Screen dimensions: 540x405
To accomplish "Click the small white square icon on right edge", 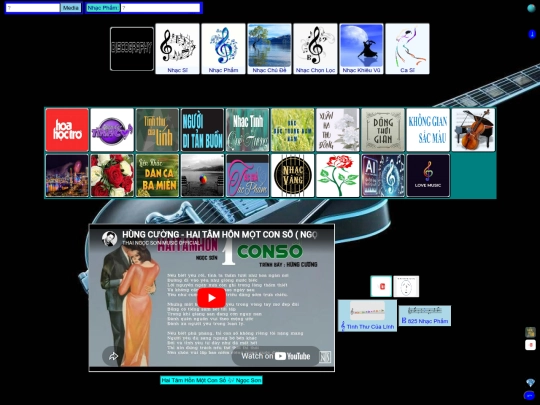I will click(x=530, y=345).
